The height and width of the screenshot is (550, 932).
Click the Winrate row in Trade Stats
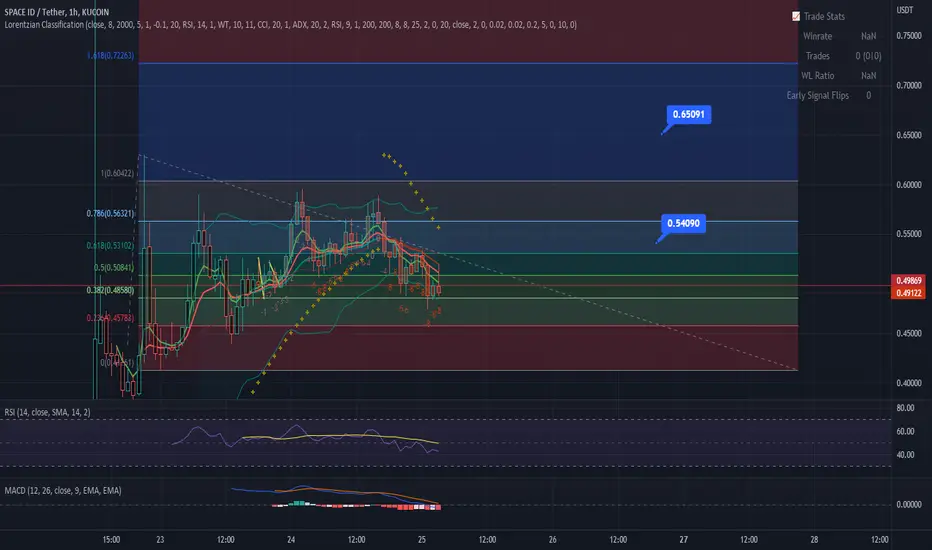tap(839, 36)
